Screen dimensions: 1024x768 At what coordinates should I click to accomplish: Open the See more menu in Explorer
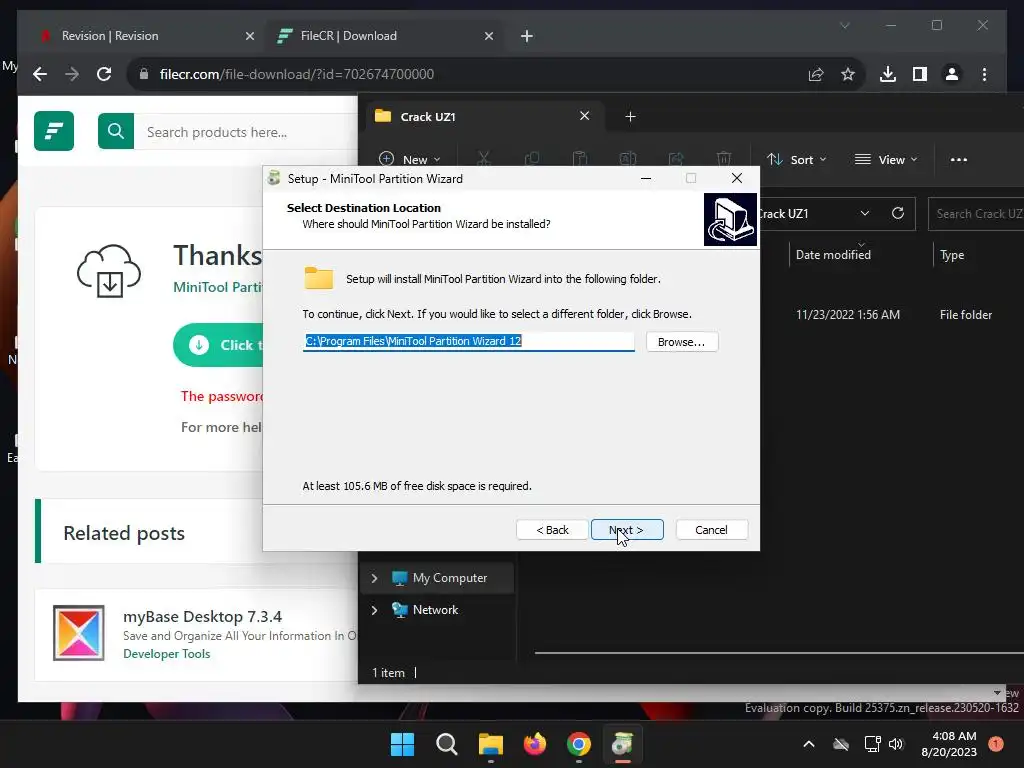pos(959,159)
